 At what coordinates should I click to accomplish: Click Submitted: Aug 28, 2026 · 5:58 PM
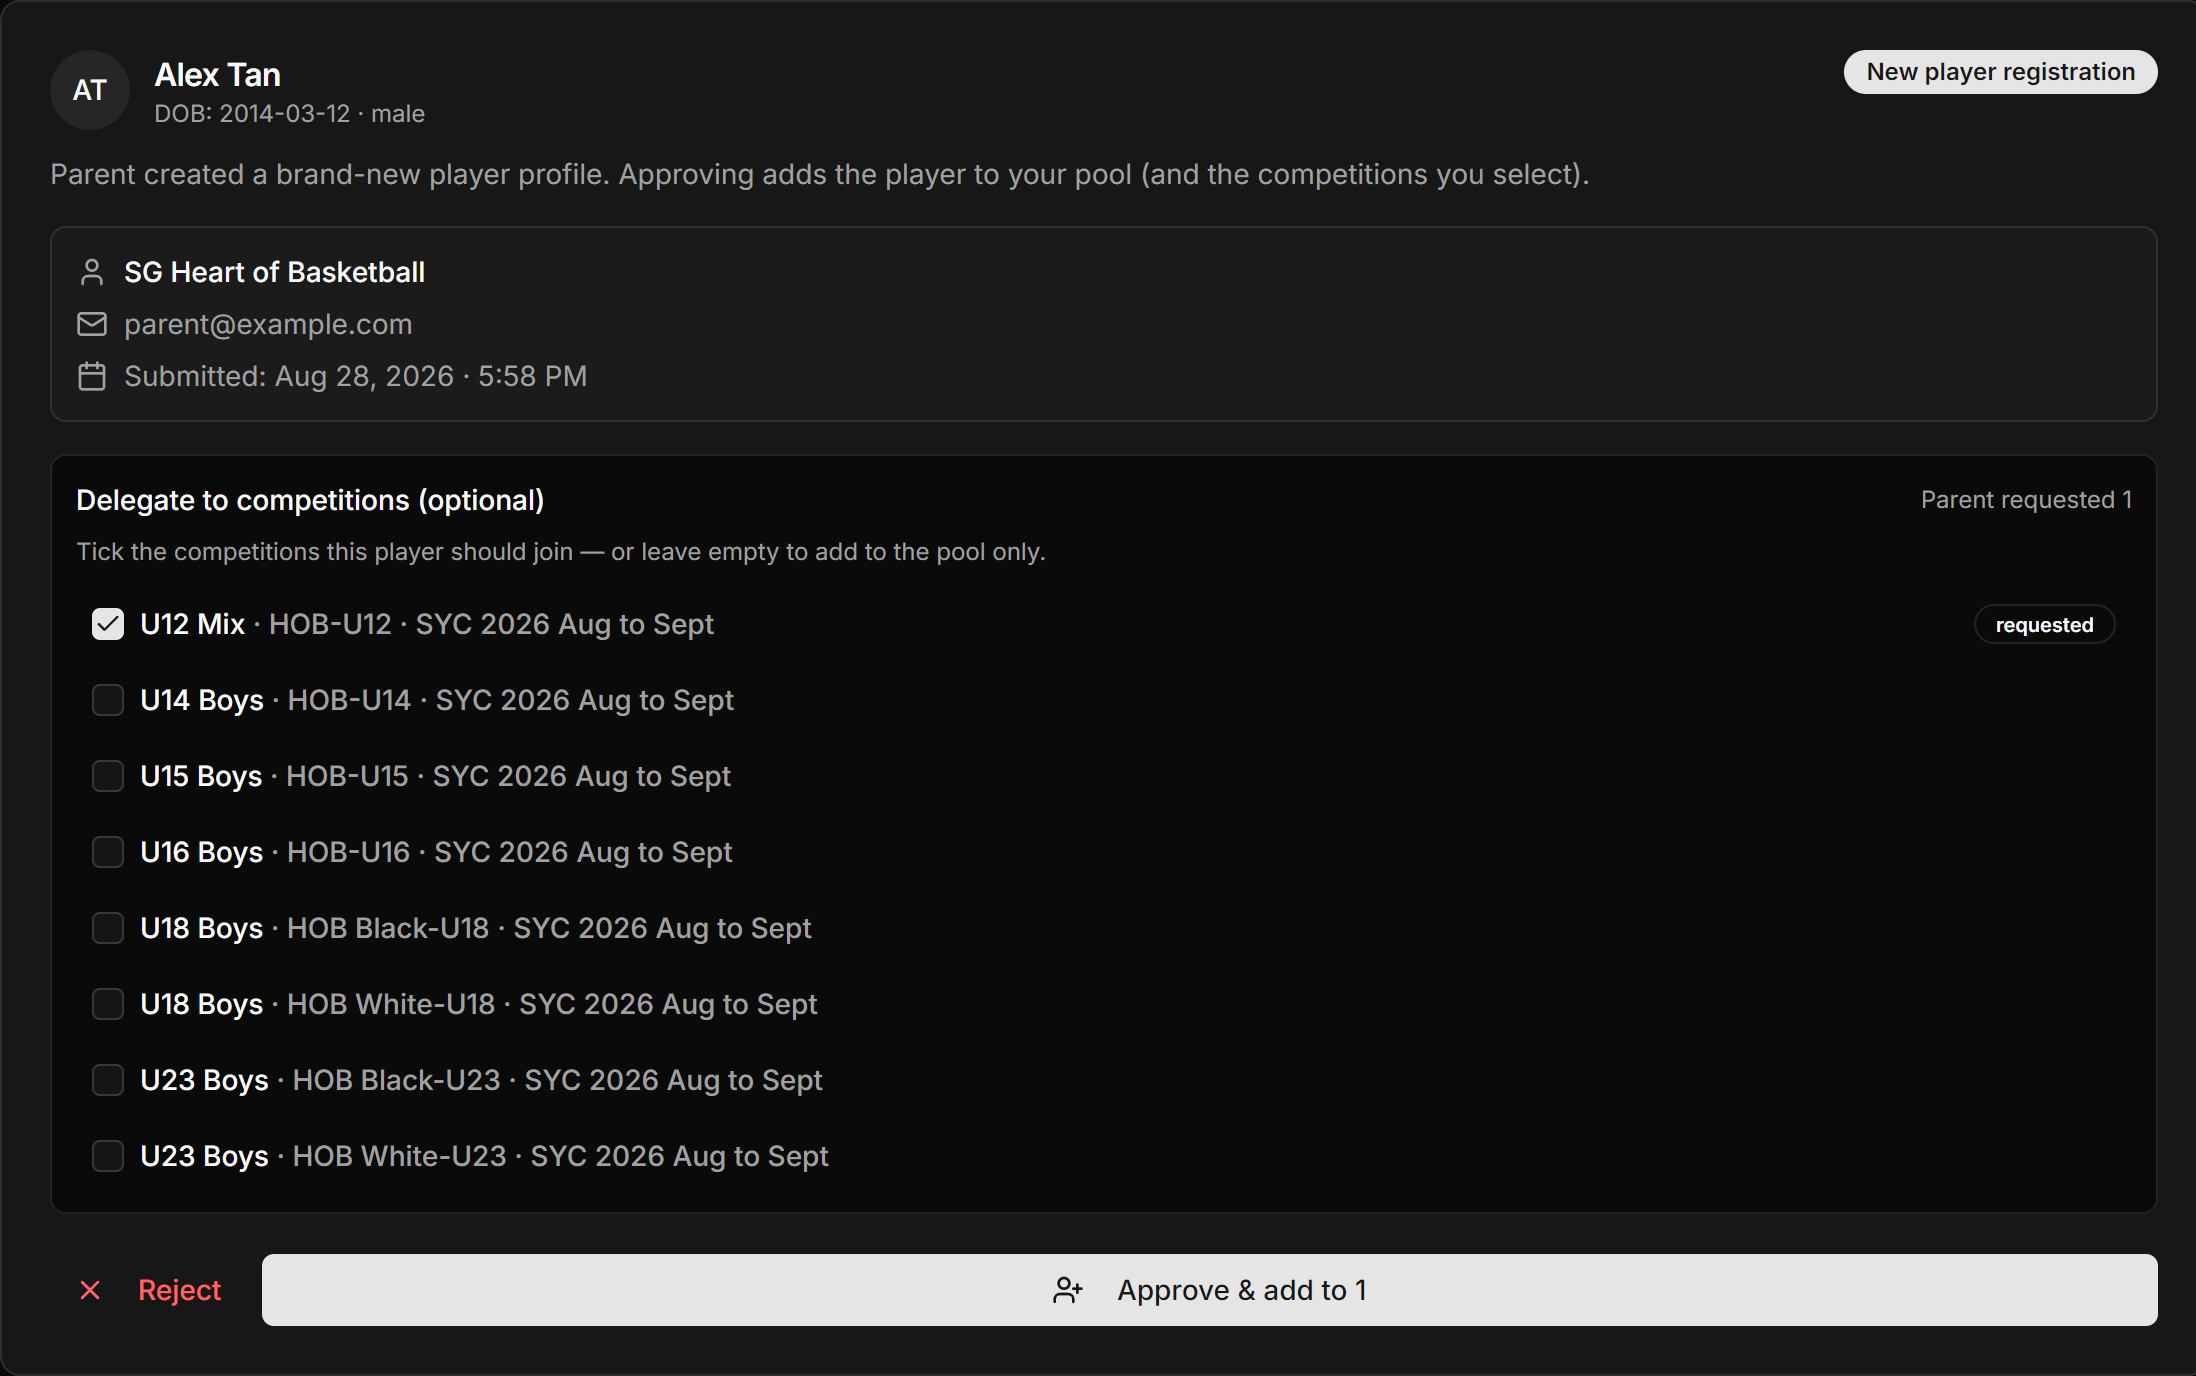[356, 376]
